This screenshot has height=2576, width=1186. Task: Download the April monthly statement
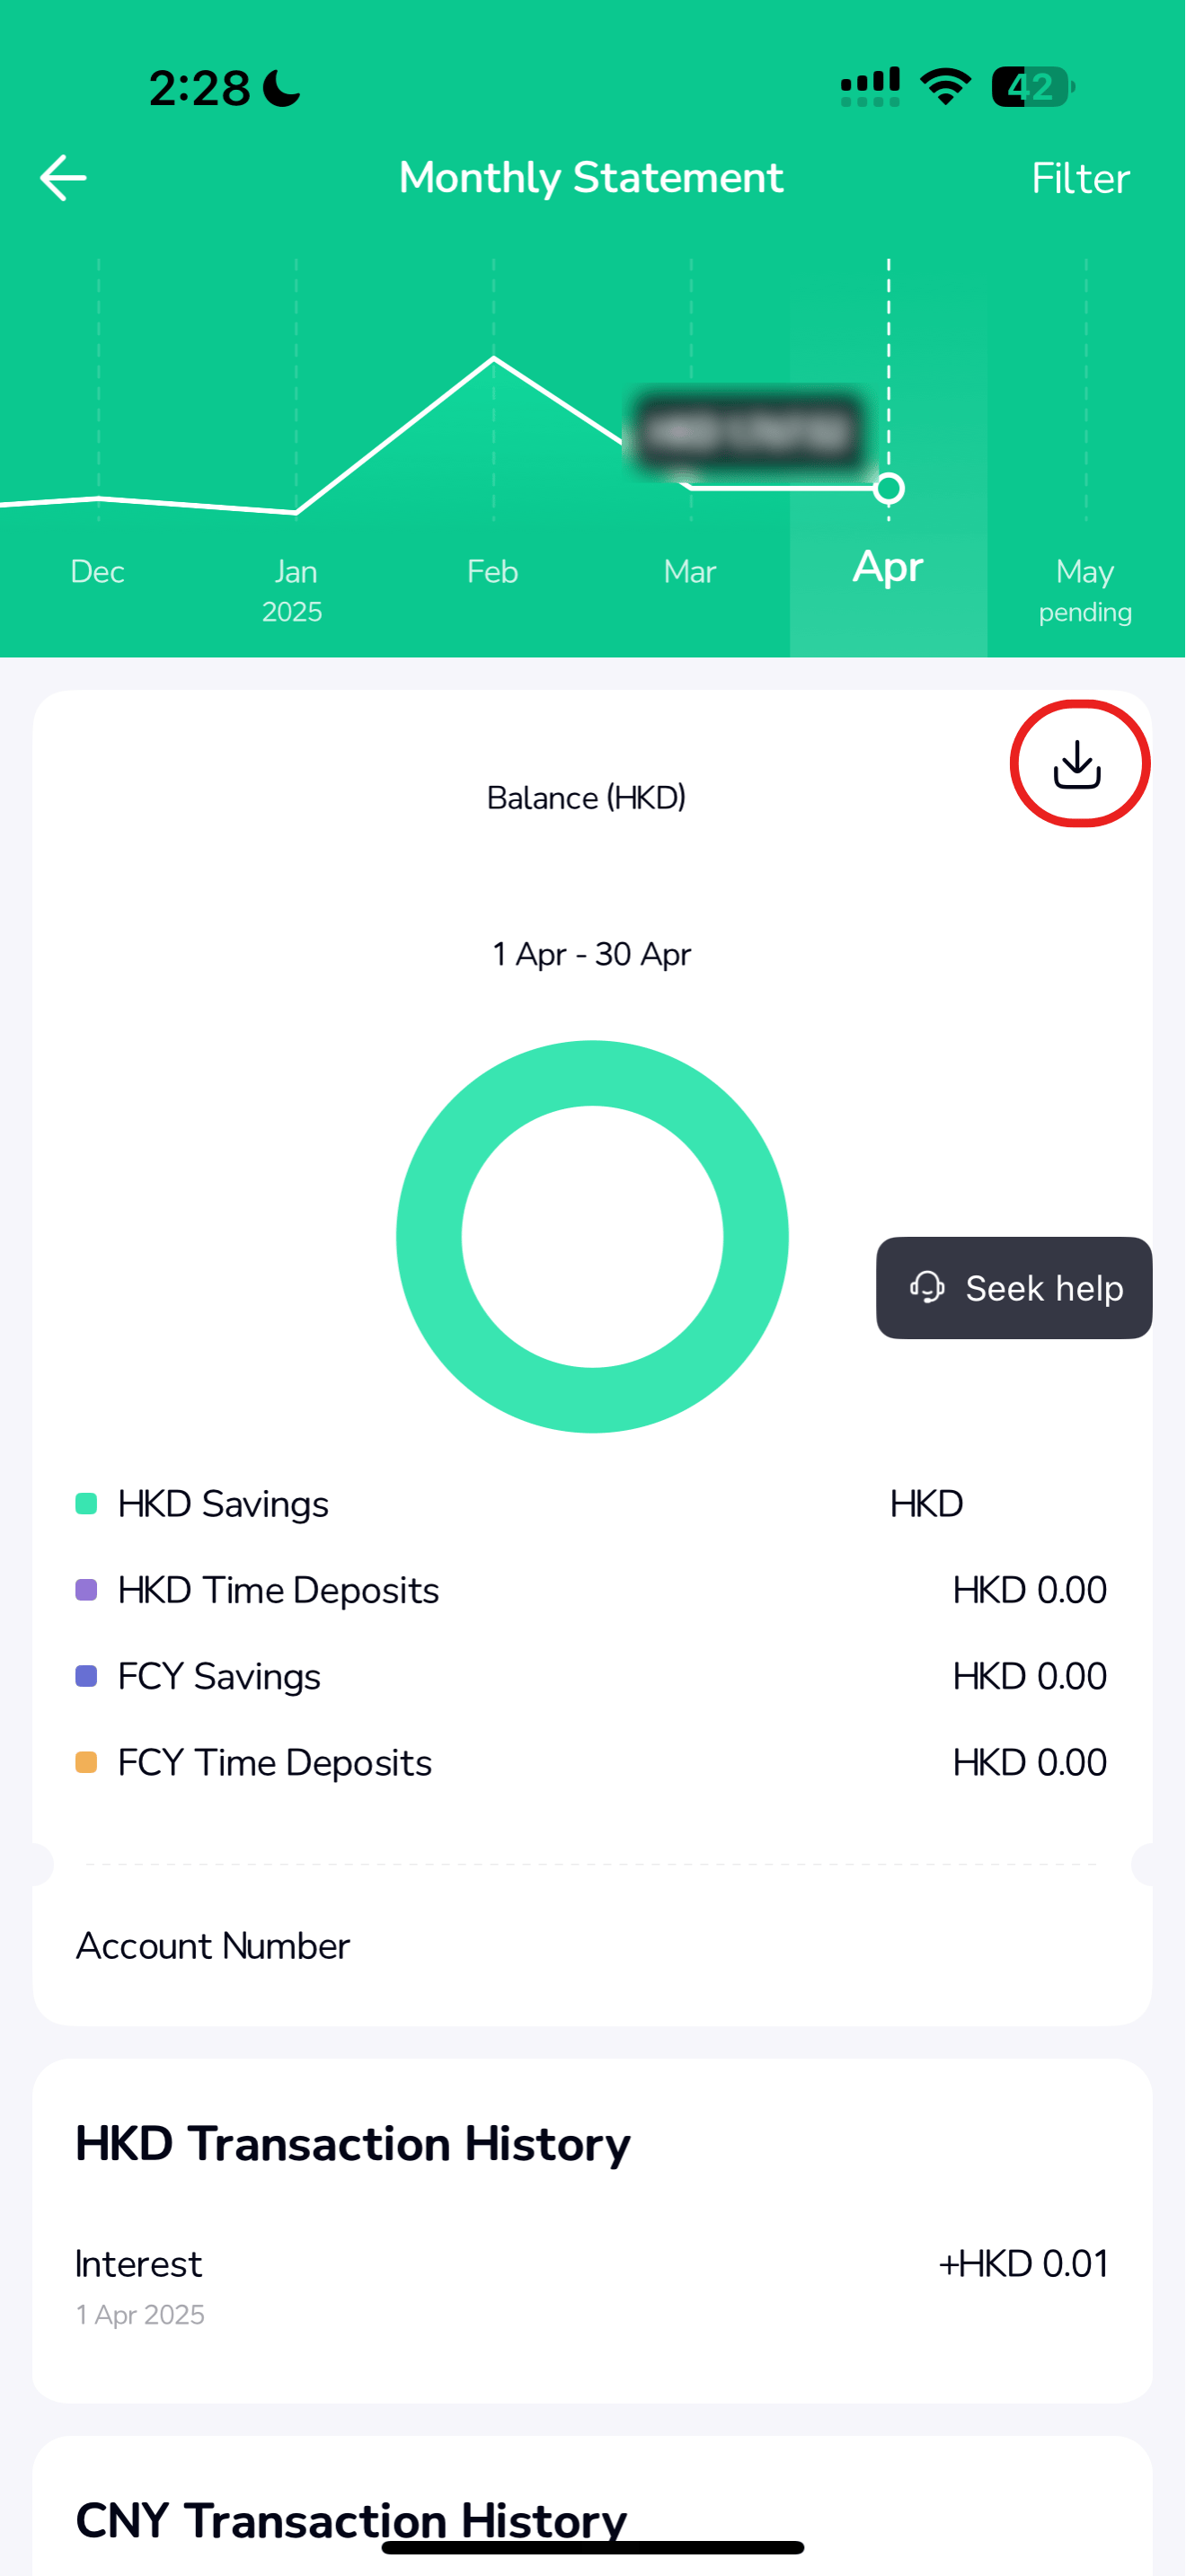1078,764
